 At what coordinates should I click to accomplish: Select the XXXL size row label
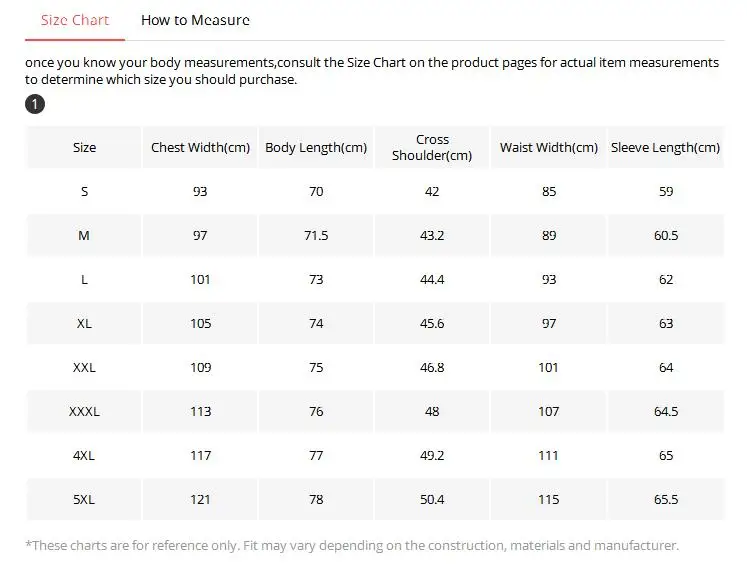[x=84, y=411]
